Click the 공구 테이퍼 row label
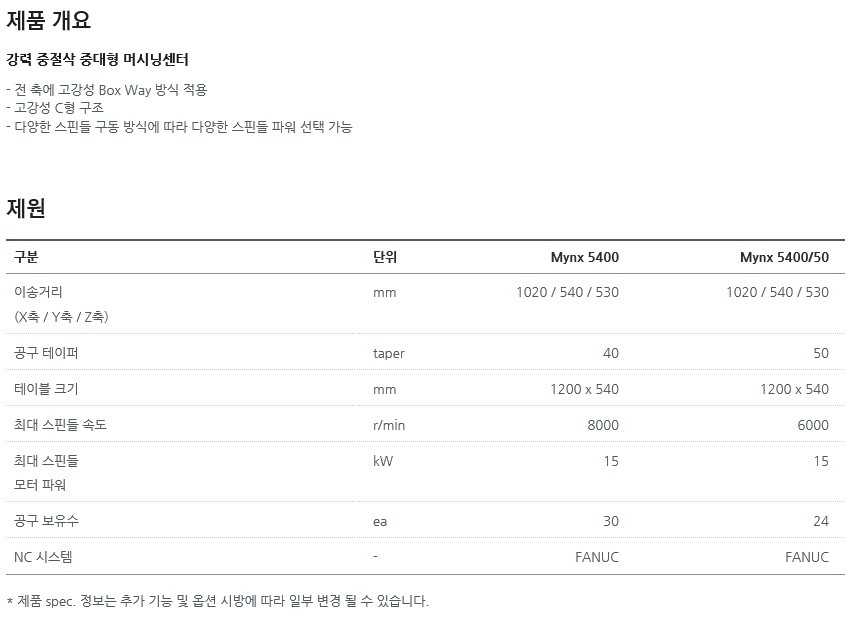The image size is (850, 635). click(46, 353)
